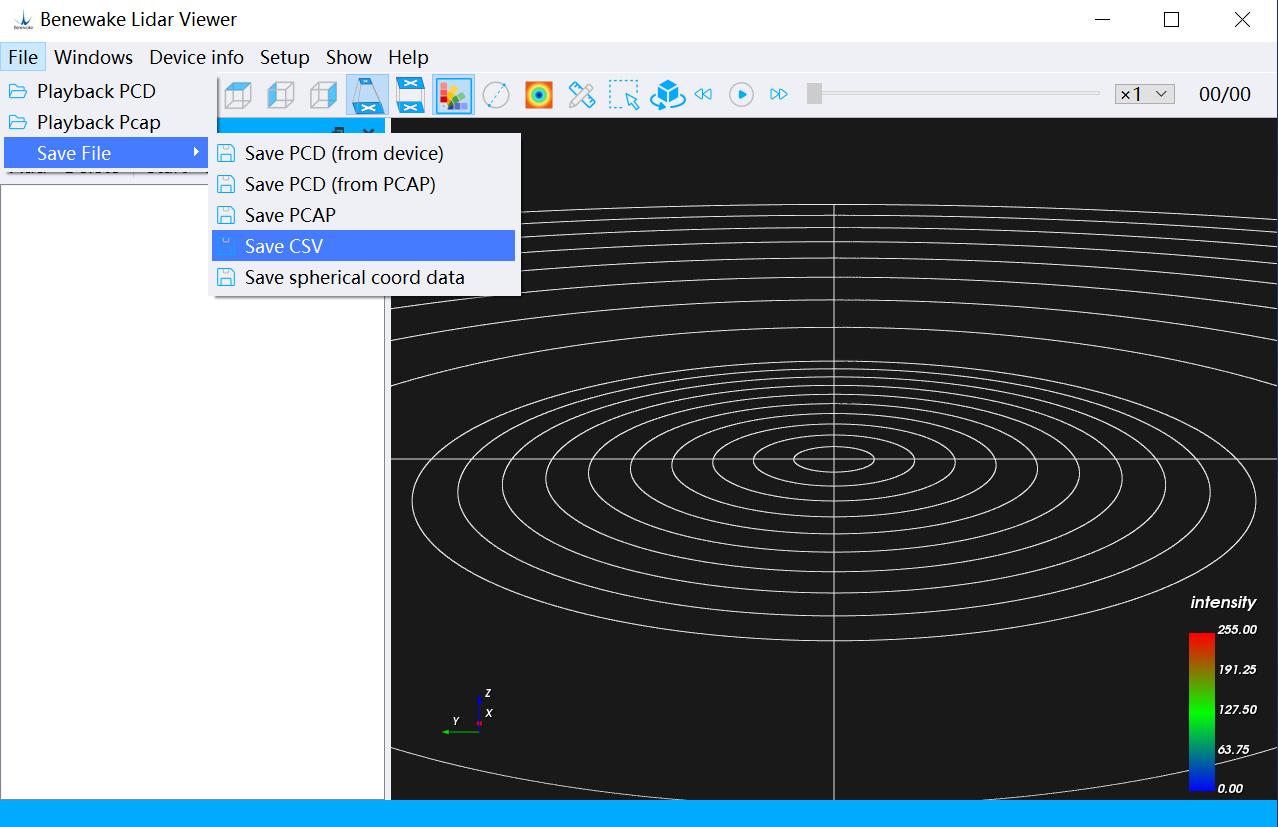This screenshot has height=827, width=1278.
Task: Open the rainbow heatmap color icon
Action: coord(539,95)
